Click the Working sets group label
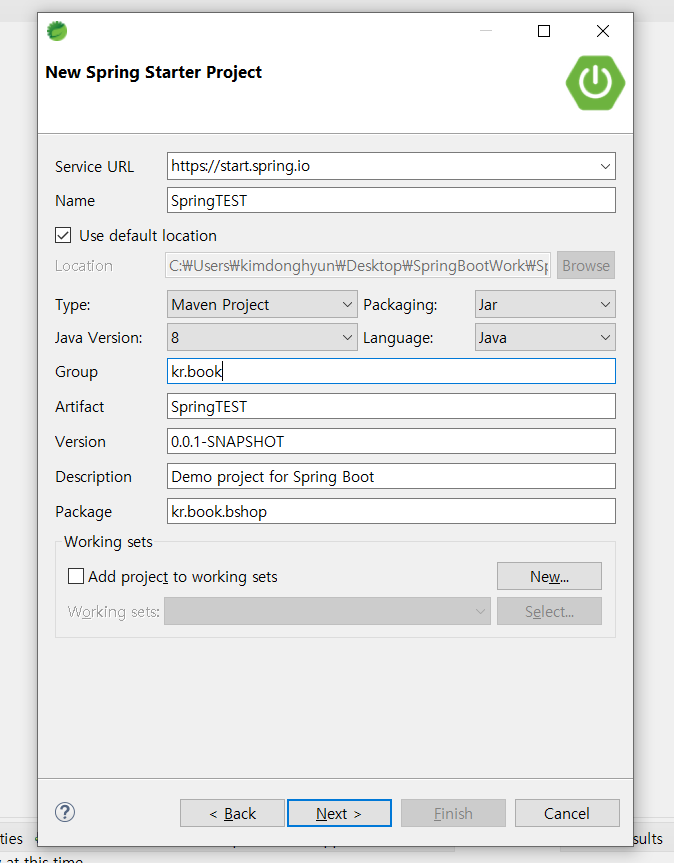This screenshot has height=863, width=674. (108, 542)
